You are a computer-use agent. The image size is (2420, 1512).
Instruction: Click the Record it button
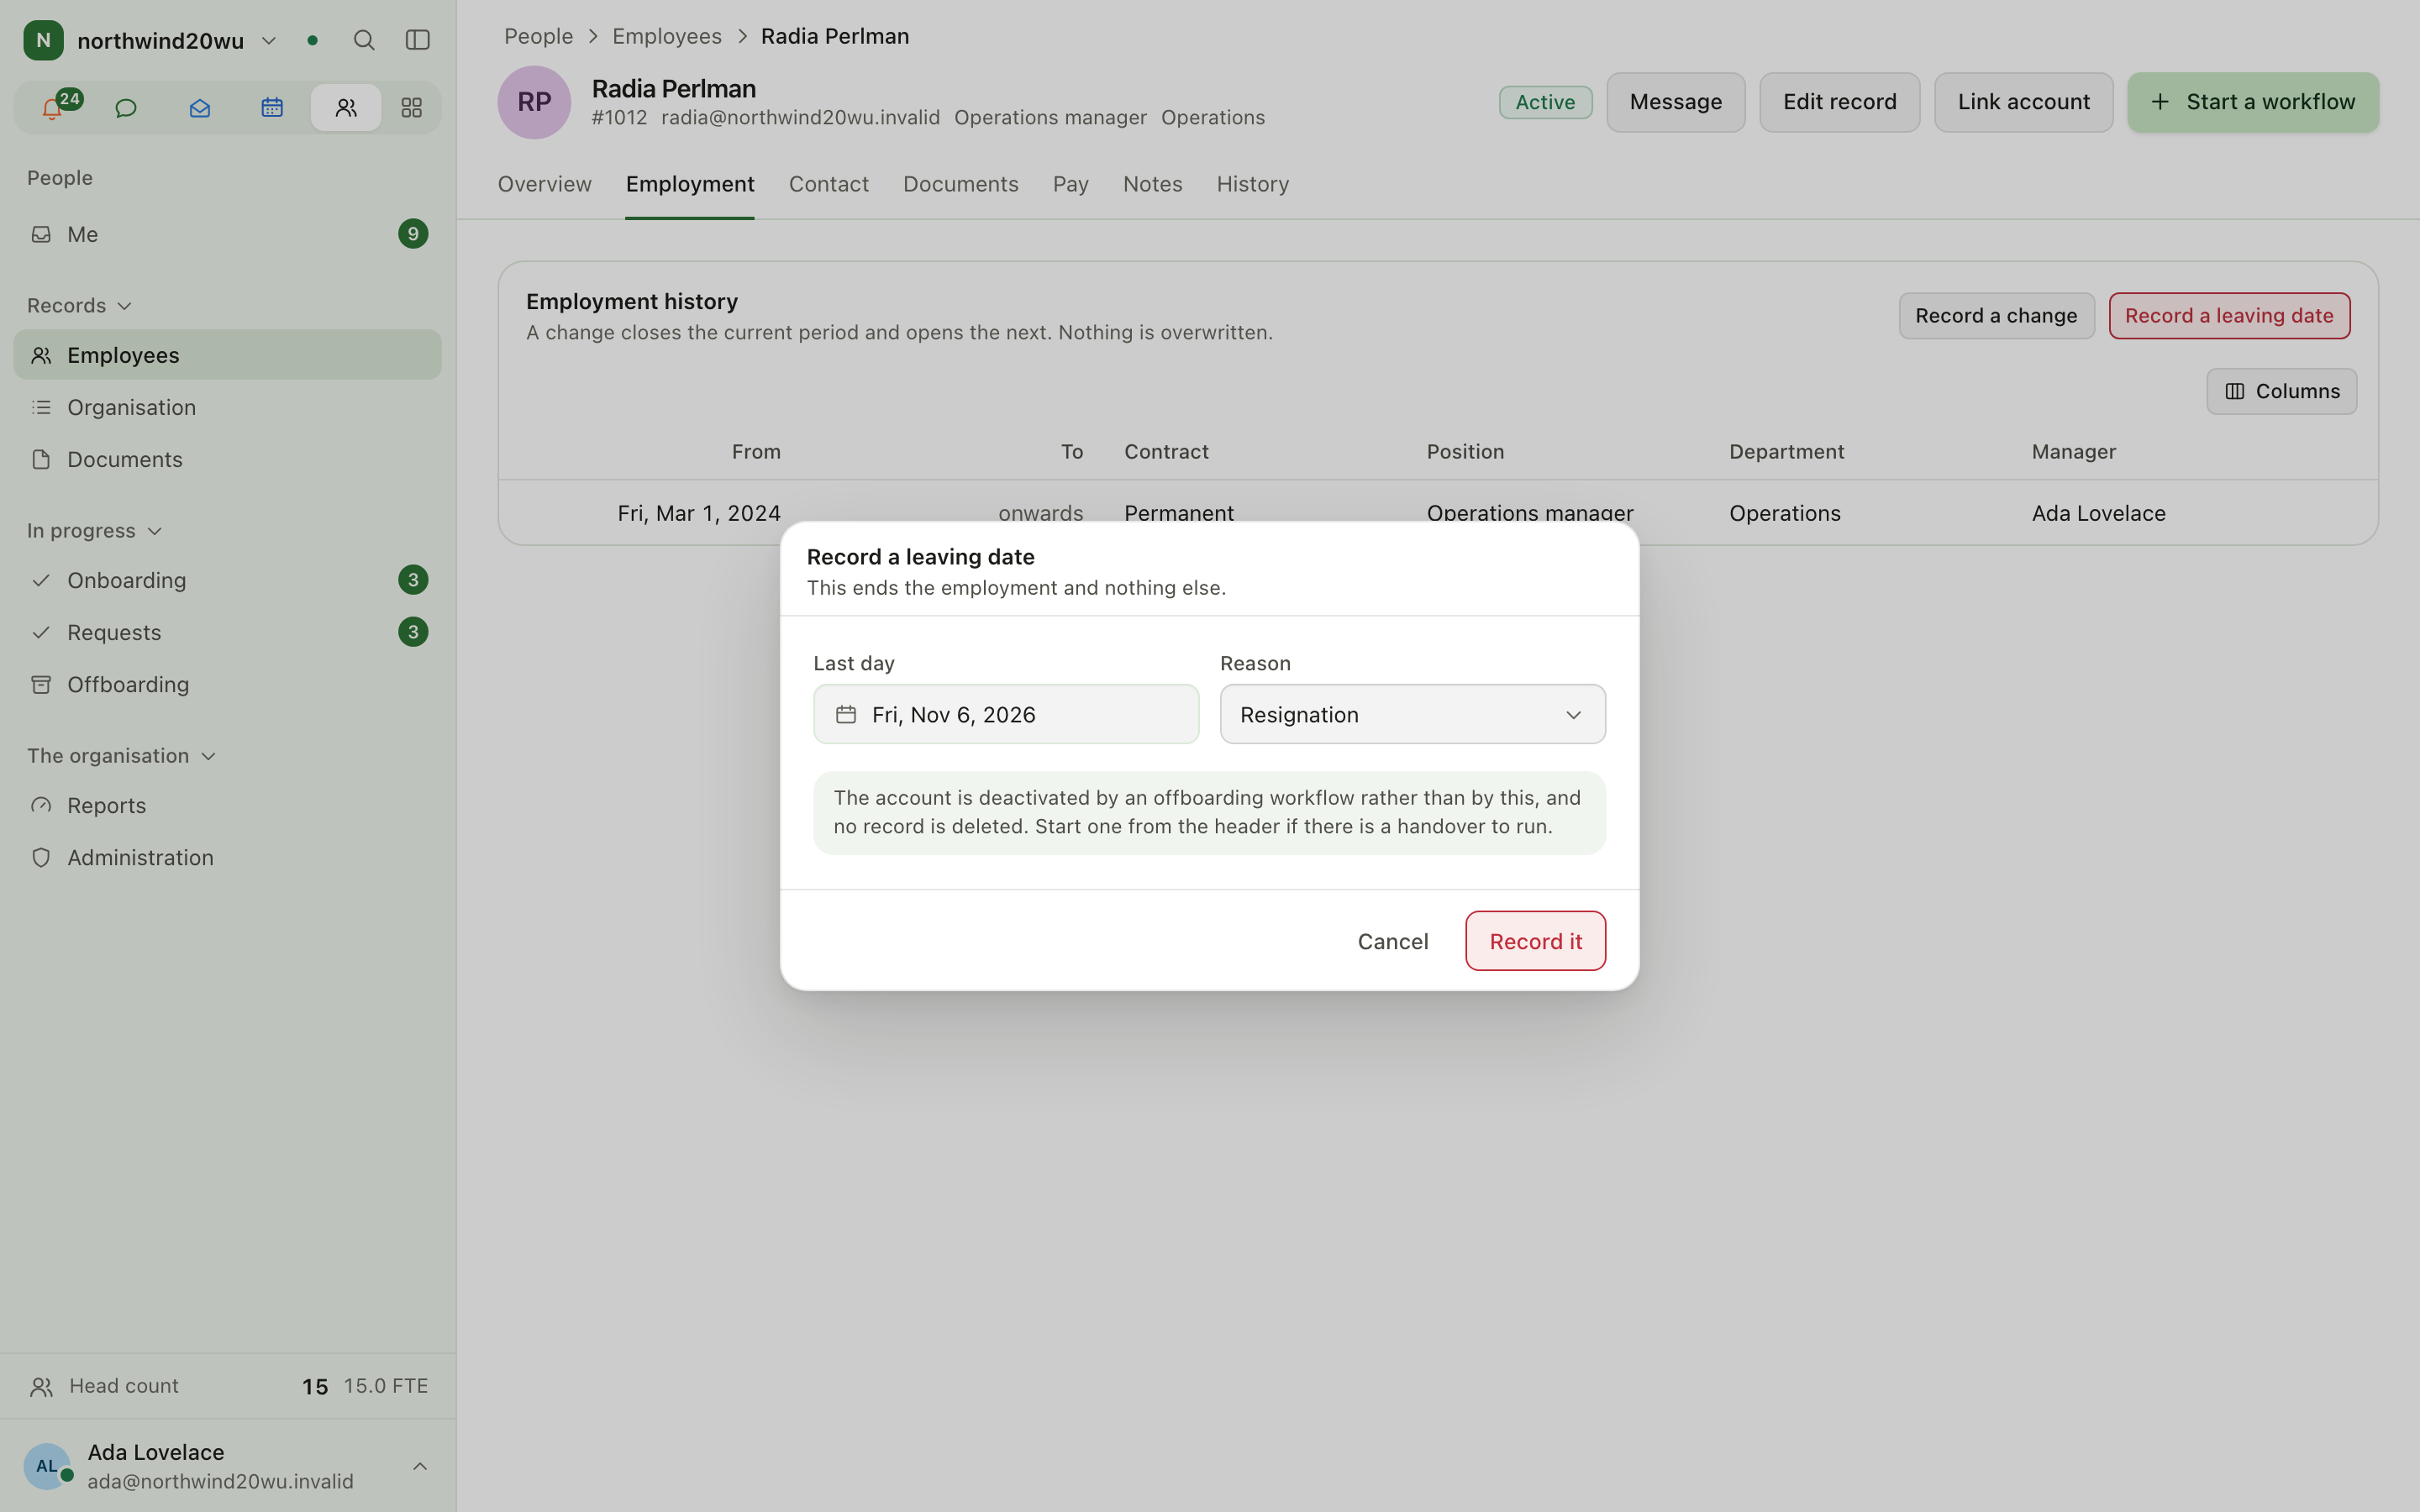pyautogui.click(x=1535, y=941)
